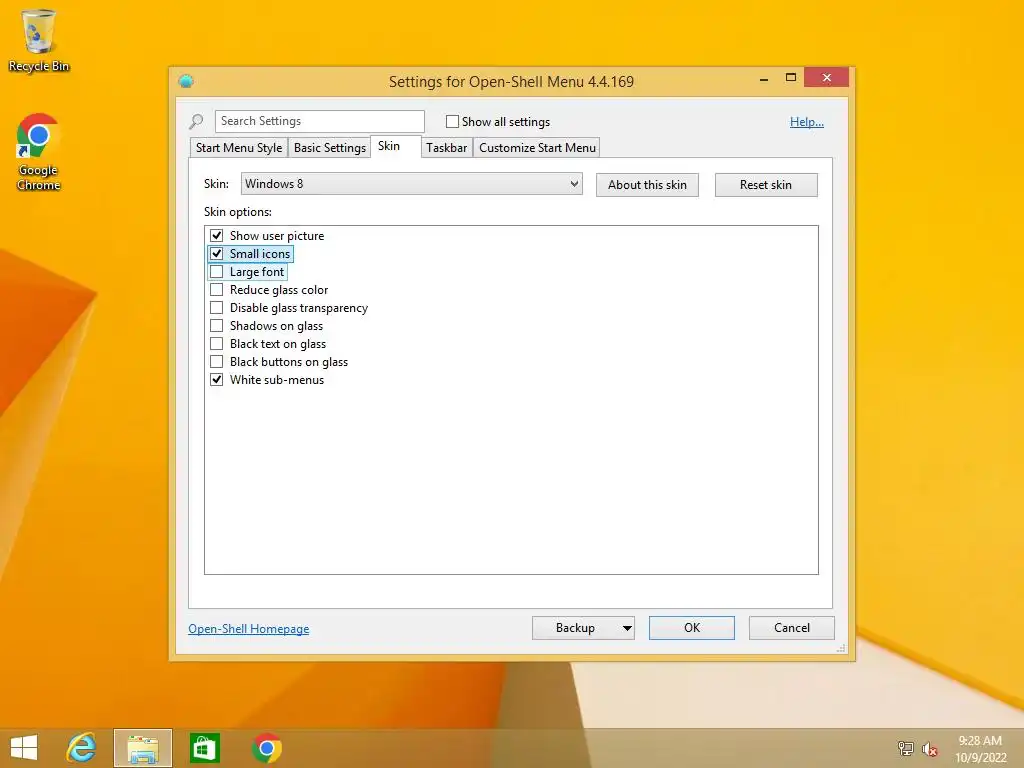Screen dimensions: 1024x768
Task: Click the network tray icon
Action: (905, 748)
